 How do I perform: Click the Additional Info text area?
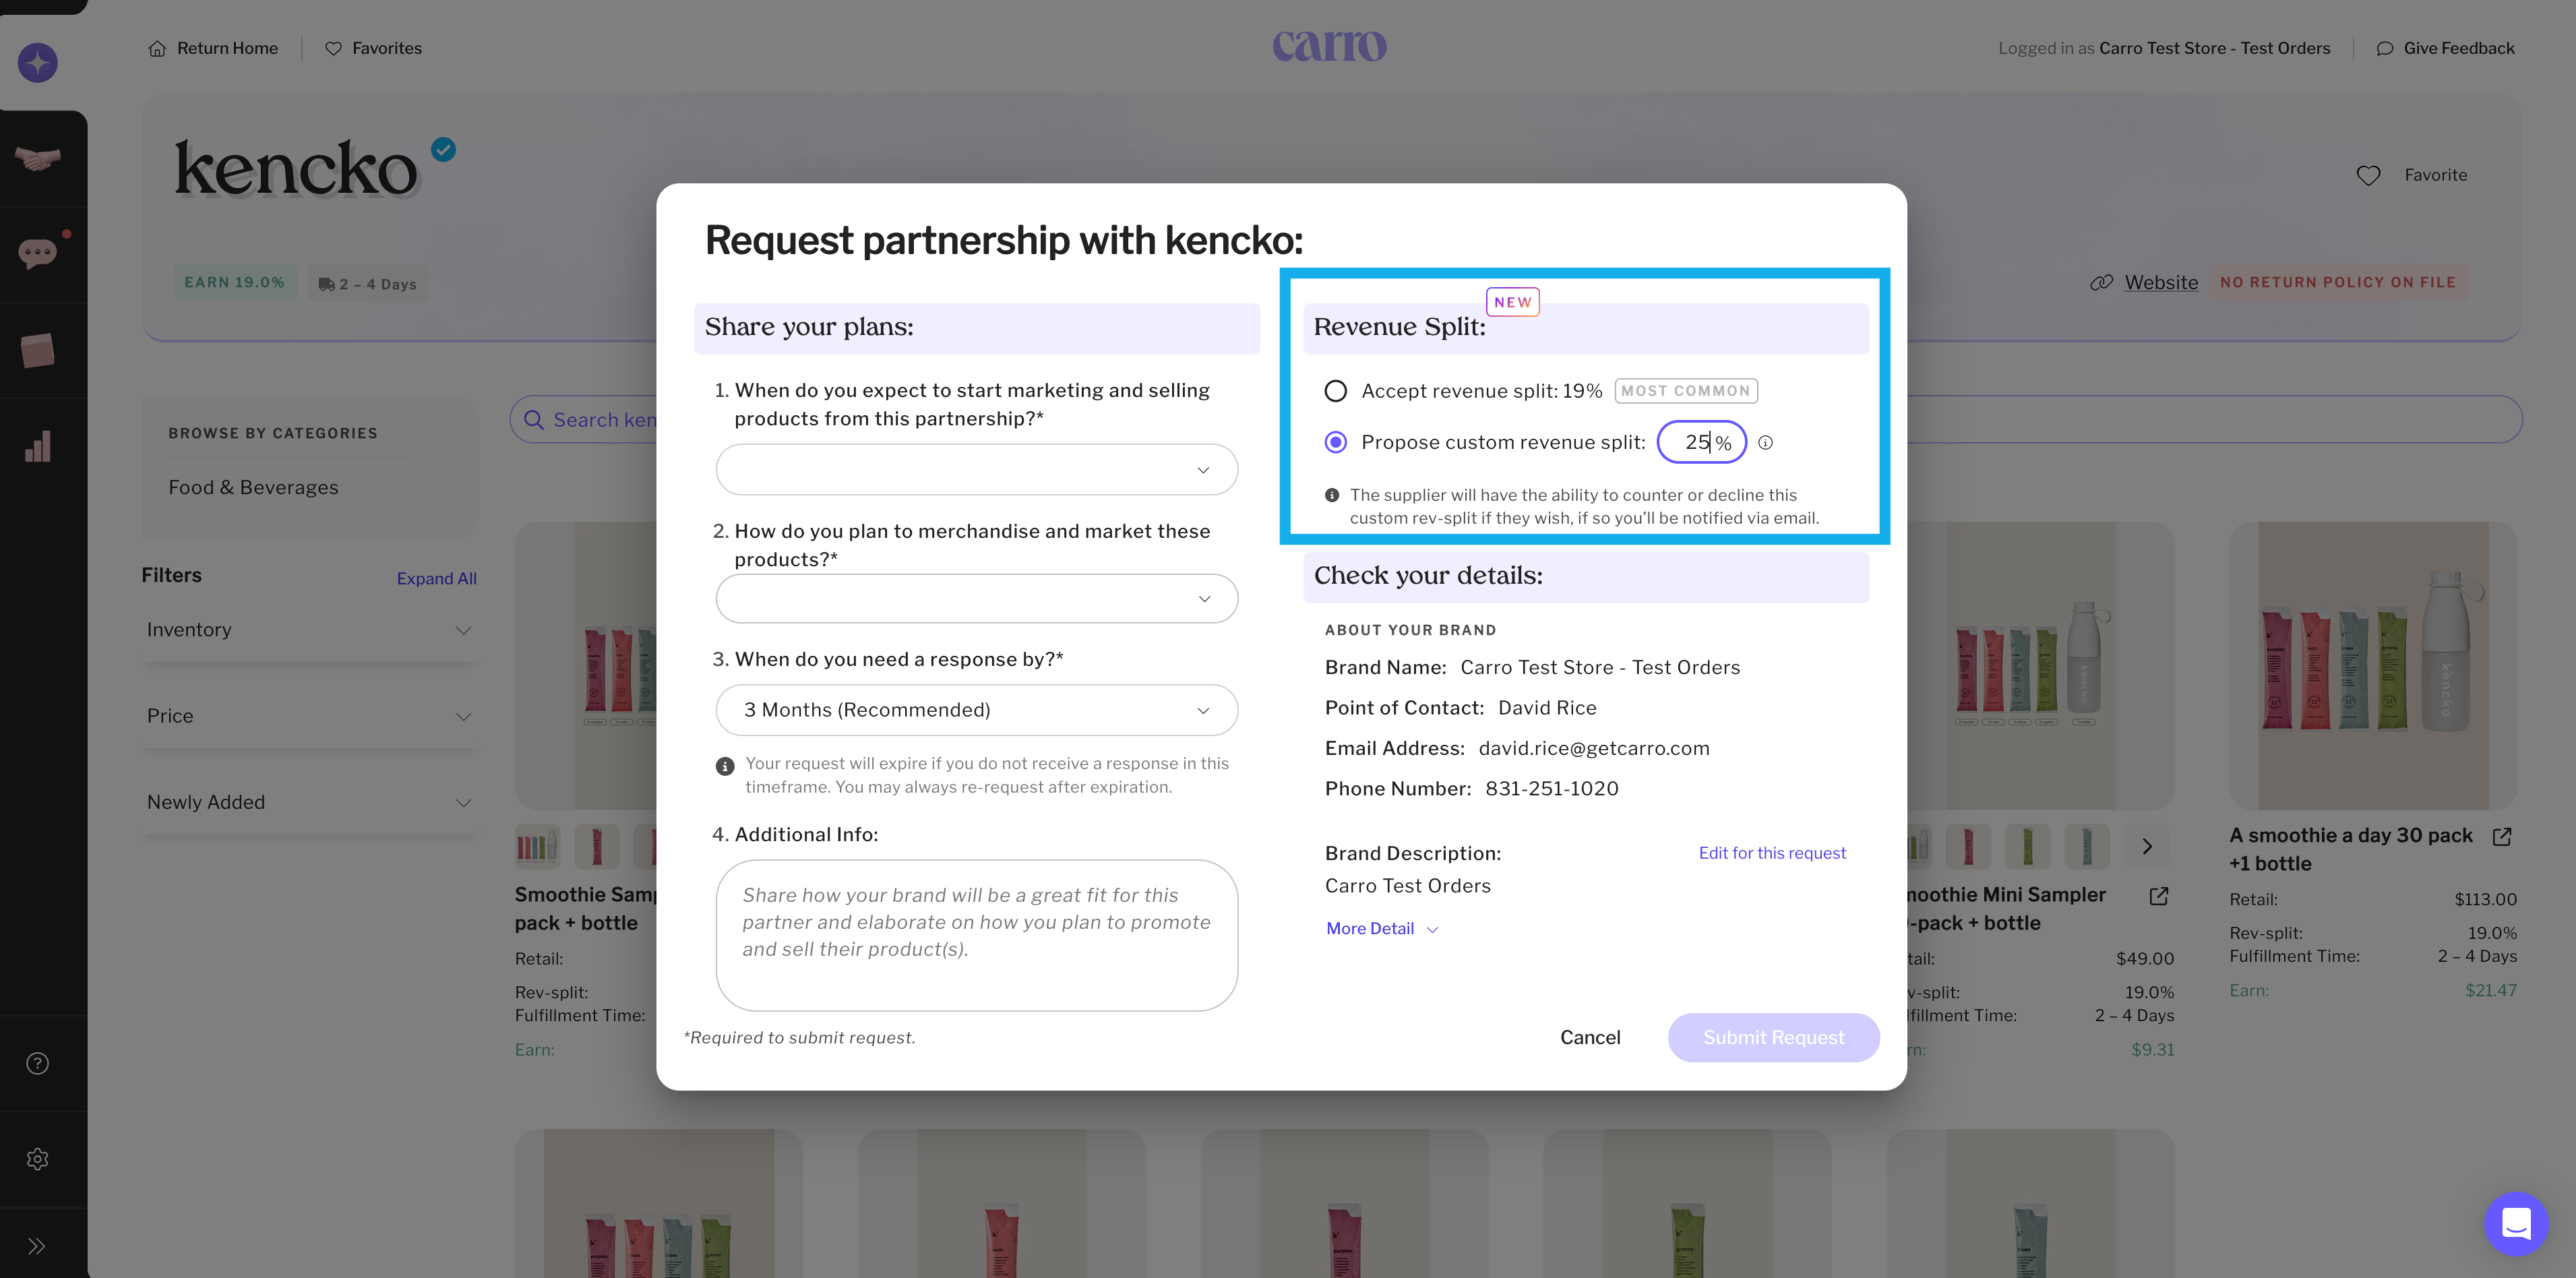[x=976, y=935]
